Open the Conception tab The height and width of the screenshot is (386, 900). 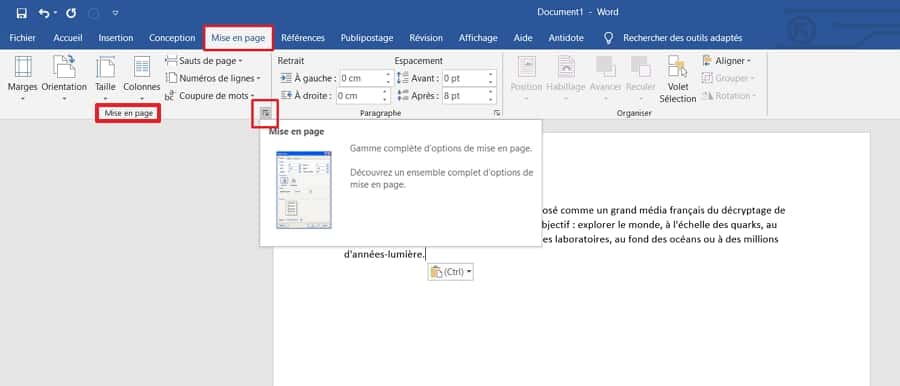pos(172,38)
